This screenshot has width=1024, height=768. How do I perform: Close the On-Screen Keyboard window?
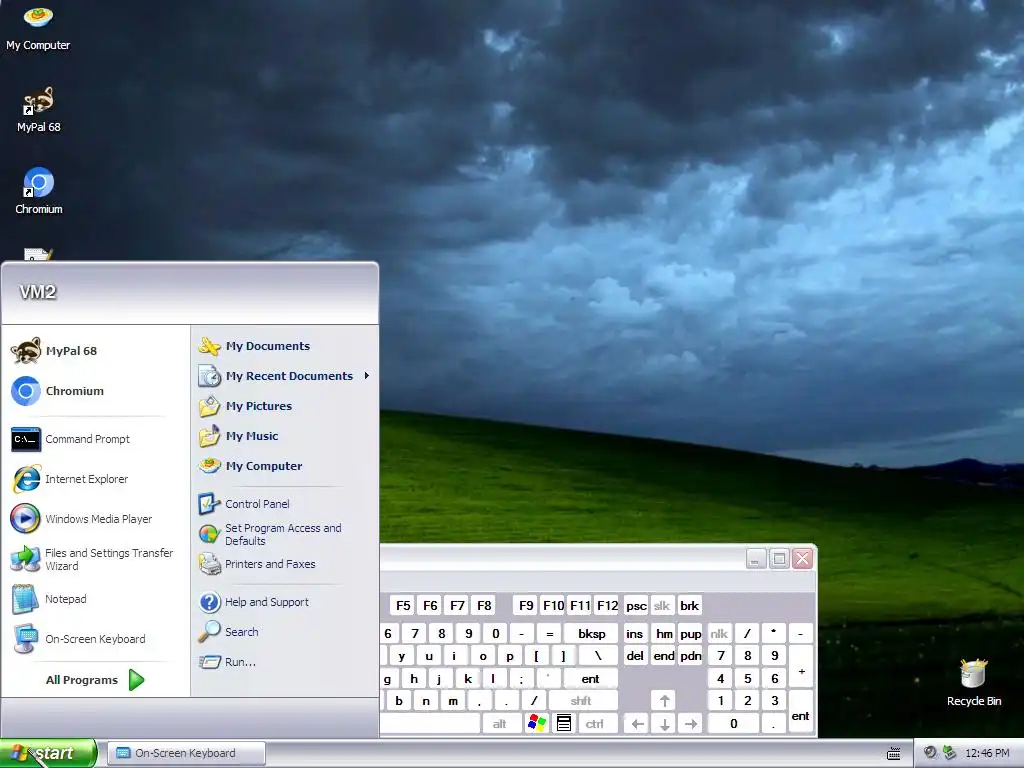[x=803, y=558]
